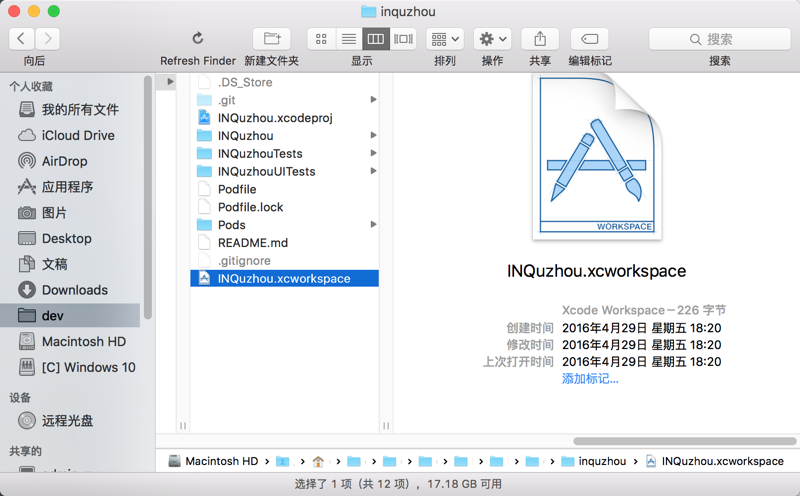Select the dev folder in sidebar
This screenshot has height=496, width=800.
point(70,315)
